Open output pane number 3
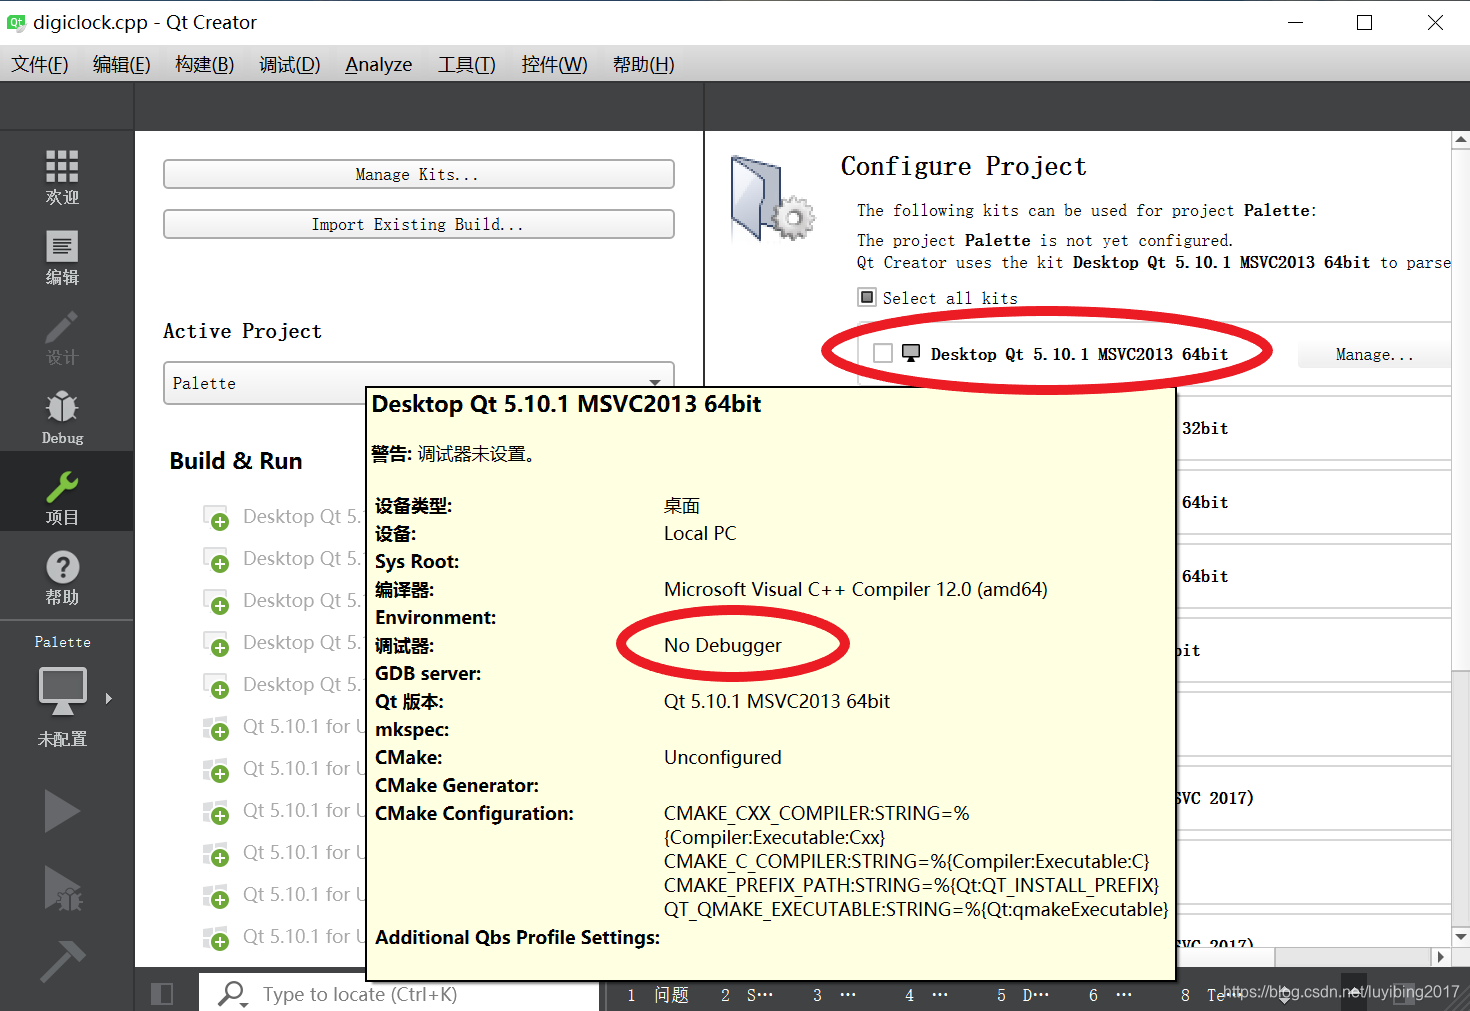The height and width of the screenshot is (1011, 1470). 834,995
